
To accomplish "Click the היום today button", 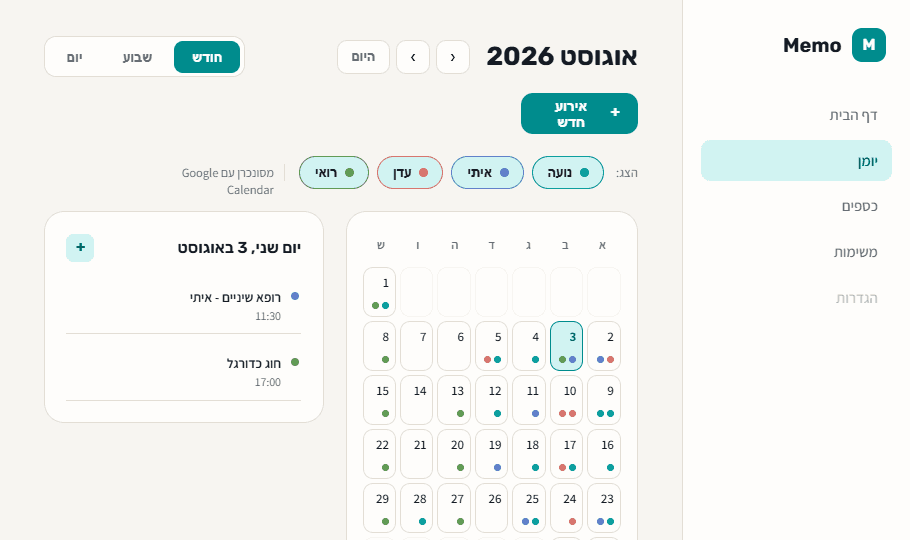I will tap(363, 57).
